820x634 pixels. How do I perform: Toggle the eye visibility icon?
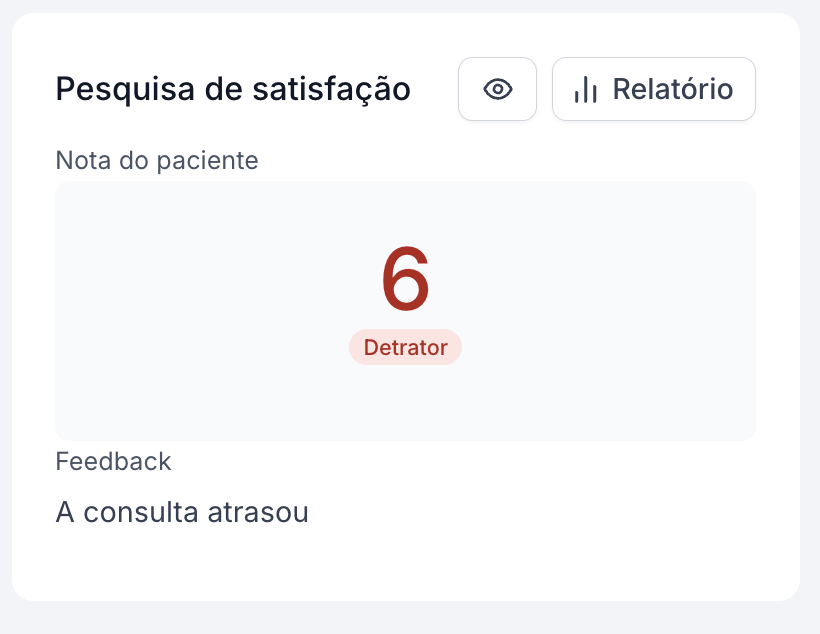(x=497, y=90)
